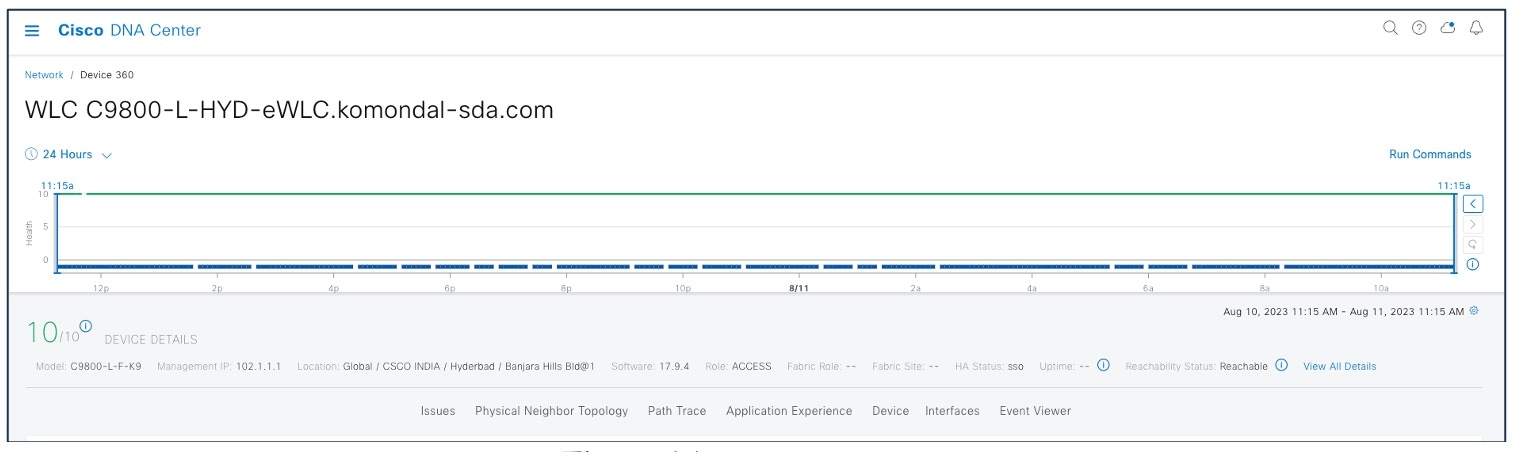Image resolution: width=1516 pixels, height=452 pixels.
Task: Click the search magnifier icon
Action: point(1390,28)
